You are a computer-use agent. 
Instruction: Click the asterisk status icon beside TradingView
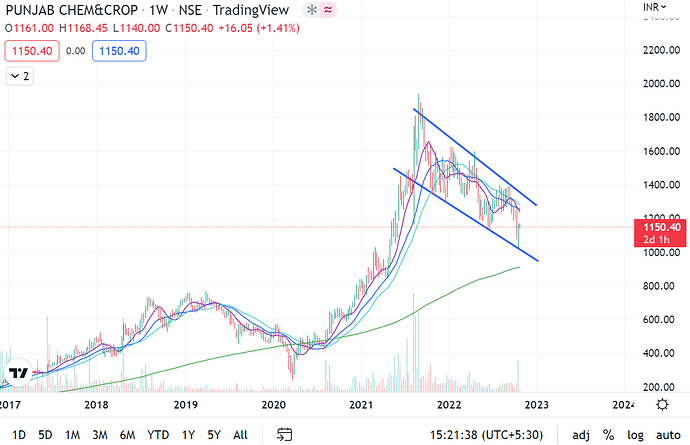(x=312, y=10)
